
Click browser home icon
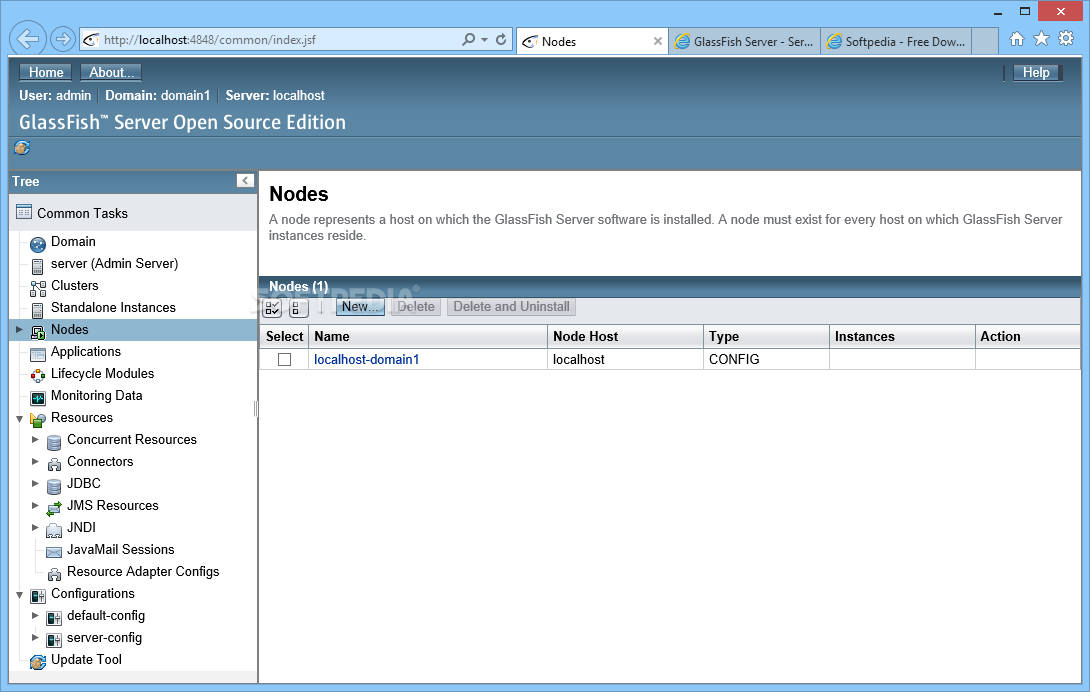(1016, 39)
